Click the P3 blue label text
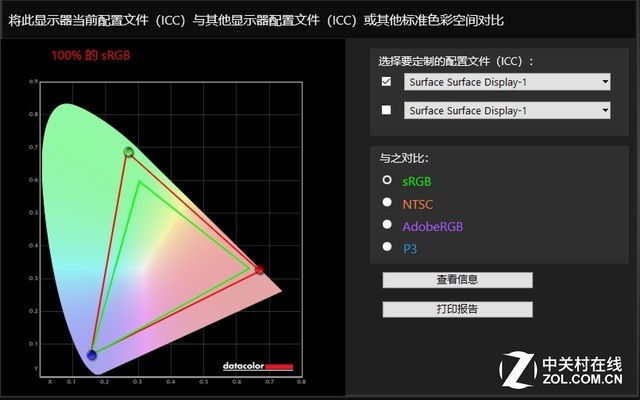The height and width of the screenshot is (400, 640). pyautogui.click(x=410, y=249)
